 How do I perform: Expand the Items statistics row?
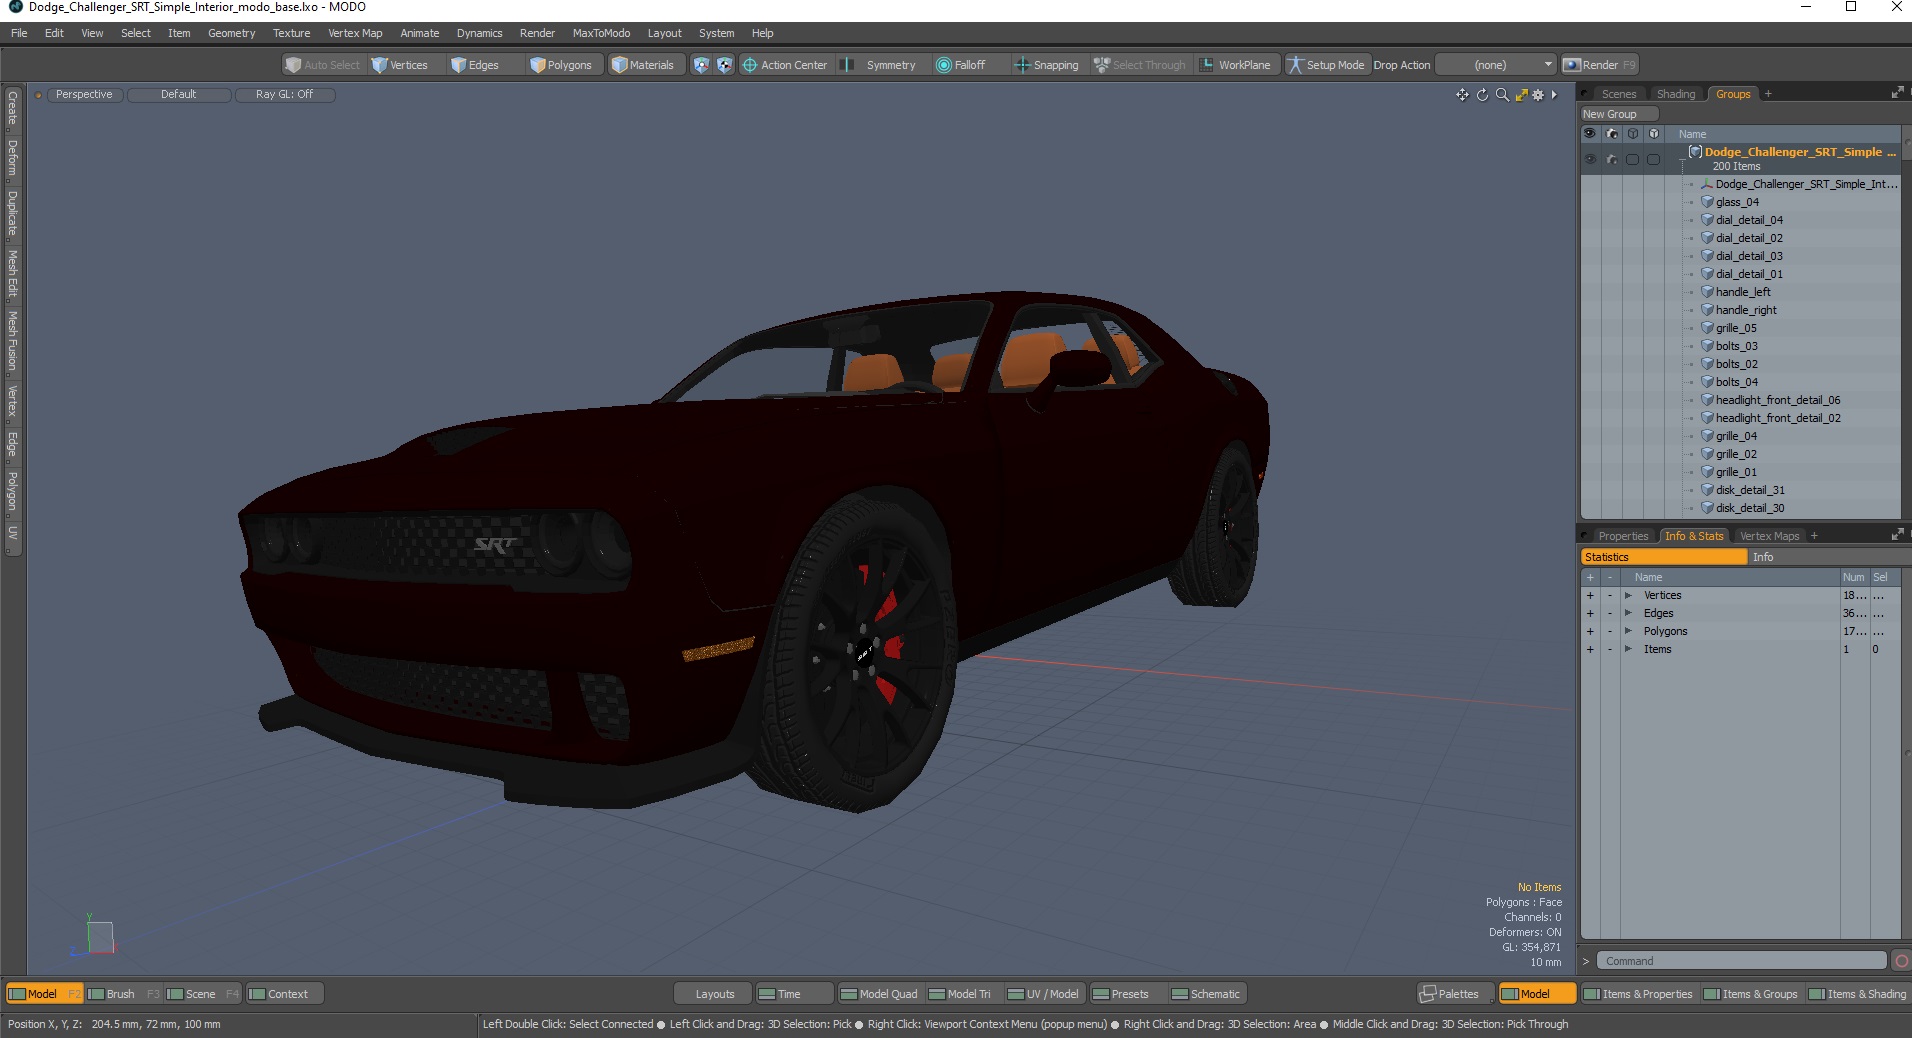pos(1628,650)
